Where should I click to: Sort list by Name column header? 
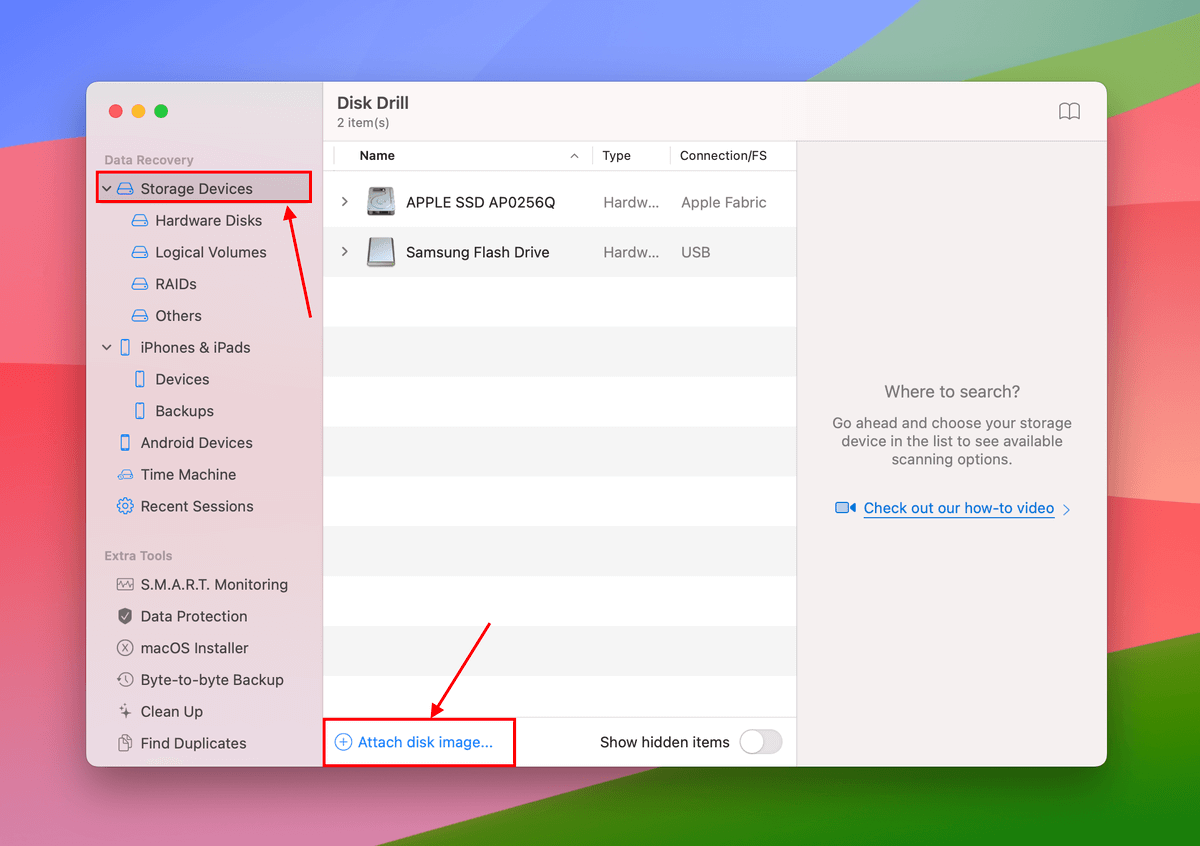[x=377, y=156]
